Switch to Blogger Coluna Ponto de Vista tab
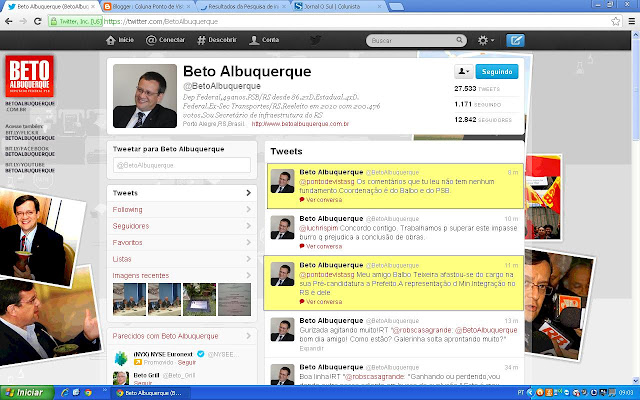This screenshot has height=400, width=640. click(x=147, y=7)
